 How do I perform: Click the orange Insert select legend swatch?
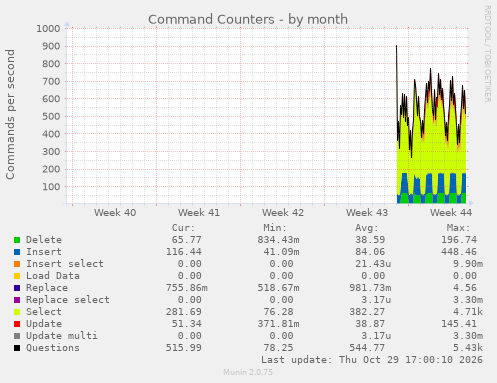point(17,264)
